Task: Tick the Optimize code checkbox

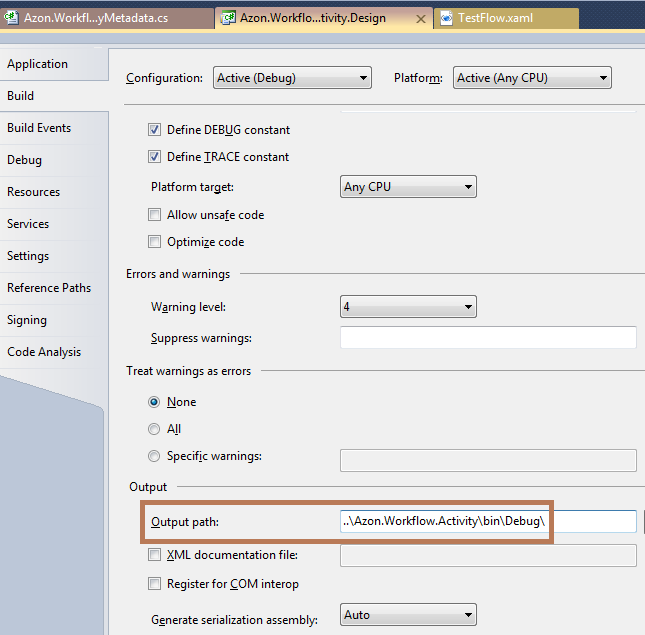Action: (155, 242)
